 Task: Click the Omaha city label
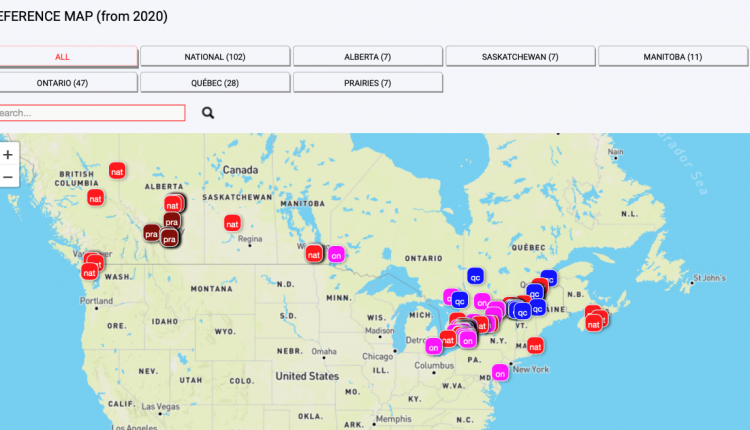pos(324,352)
